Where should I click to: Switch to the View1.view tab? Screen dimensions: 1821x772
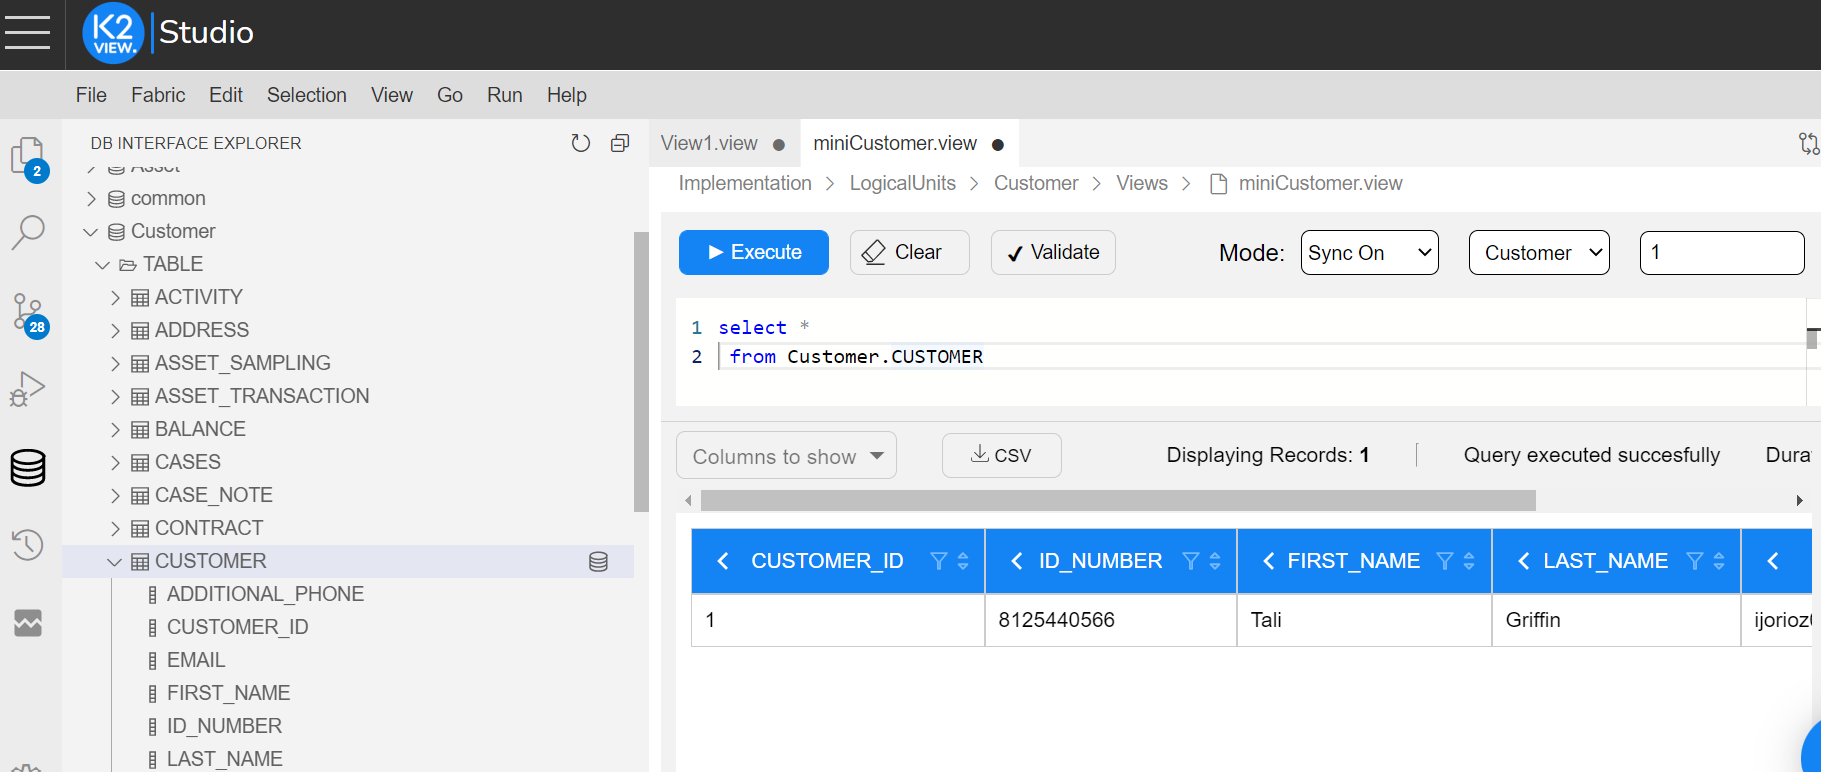coord(709,143)
